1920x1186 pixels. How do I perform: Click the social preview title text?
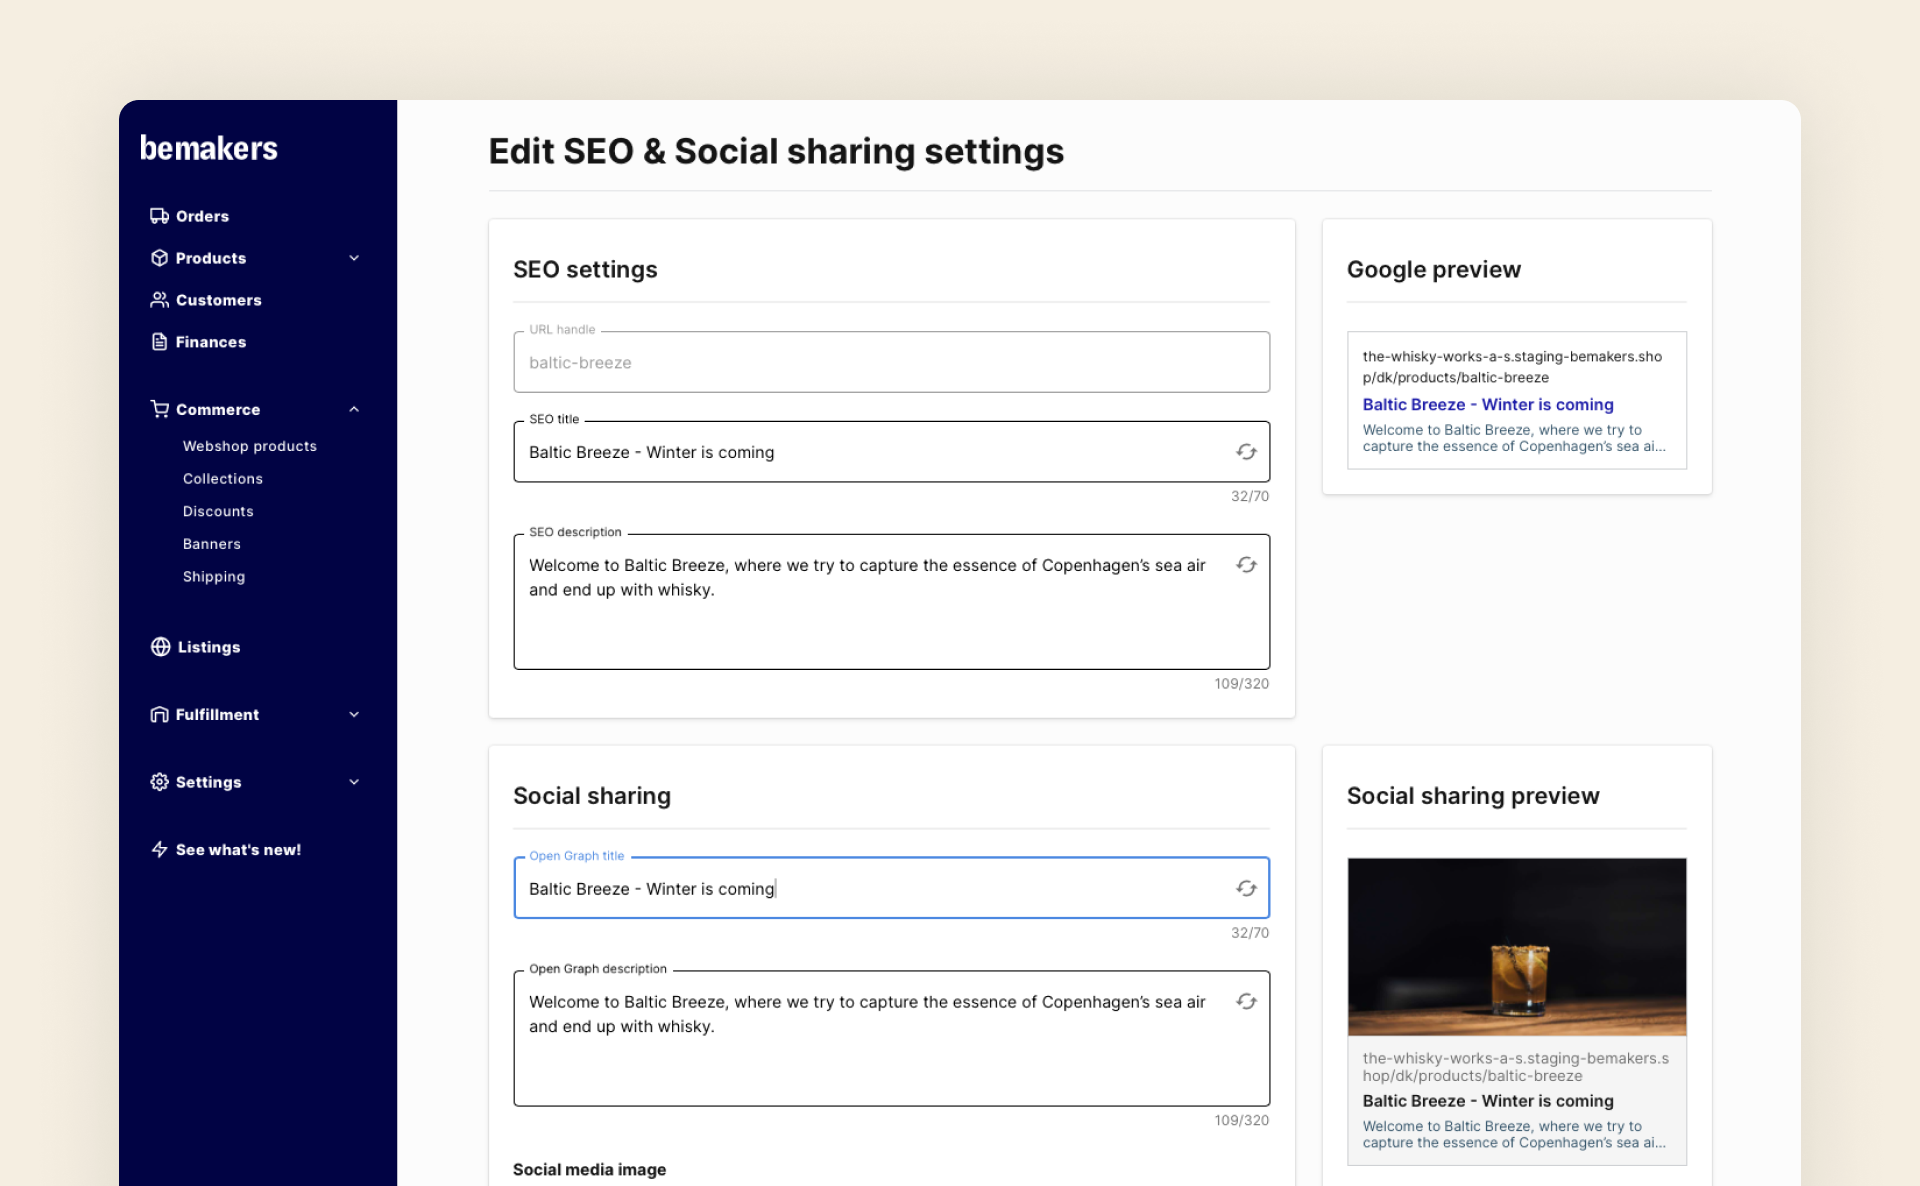pyautogui.click(x=1487, y=1101)
